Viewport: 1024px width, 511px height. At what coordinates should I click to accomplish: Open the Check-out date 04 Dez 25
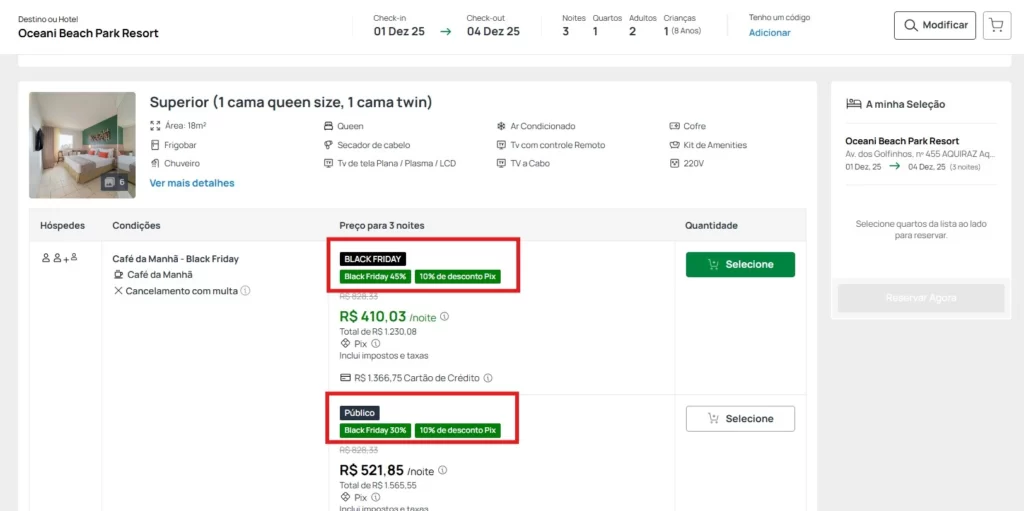click(x=493, y=31)
